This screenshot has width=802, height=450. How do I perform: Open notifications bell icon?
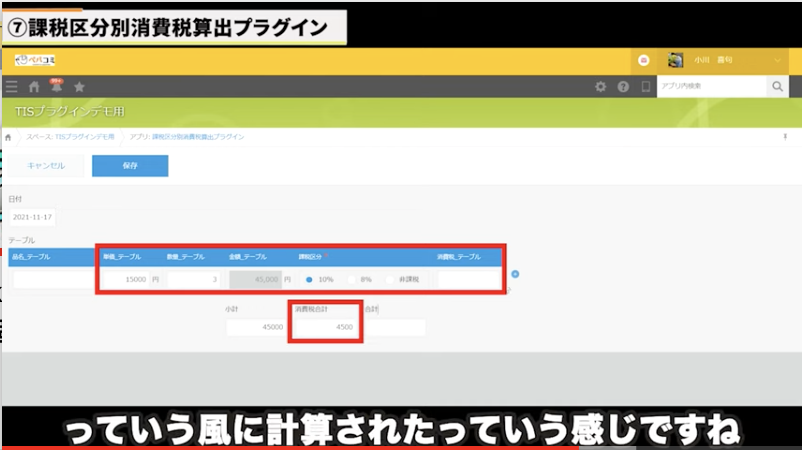tap(56, 87)
